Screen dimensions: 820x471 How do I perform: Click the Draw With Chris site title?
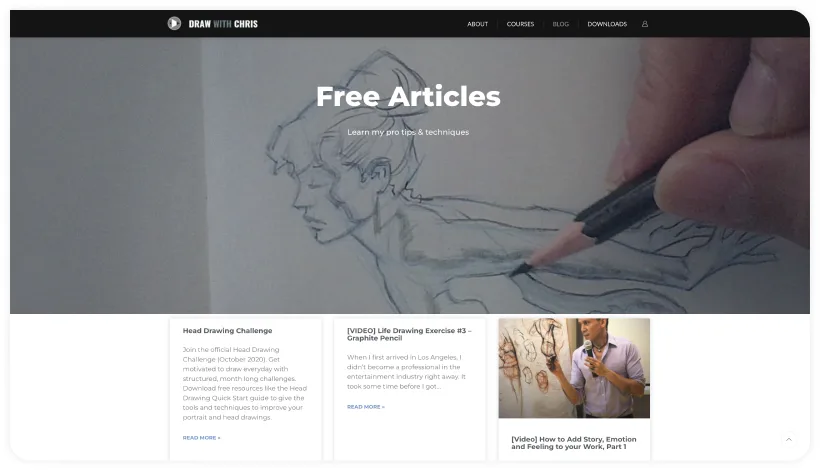(x=223, y=24)
